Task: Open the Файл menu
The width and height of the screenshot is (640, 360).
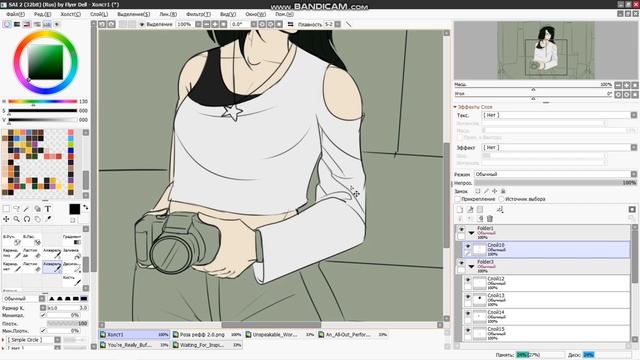Action: click(15, 14)
